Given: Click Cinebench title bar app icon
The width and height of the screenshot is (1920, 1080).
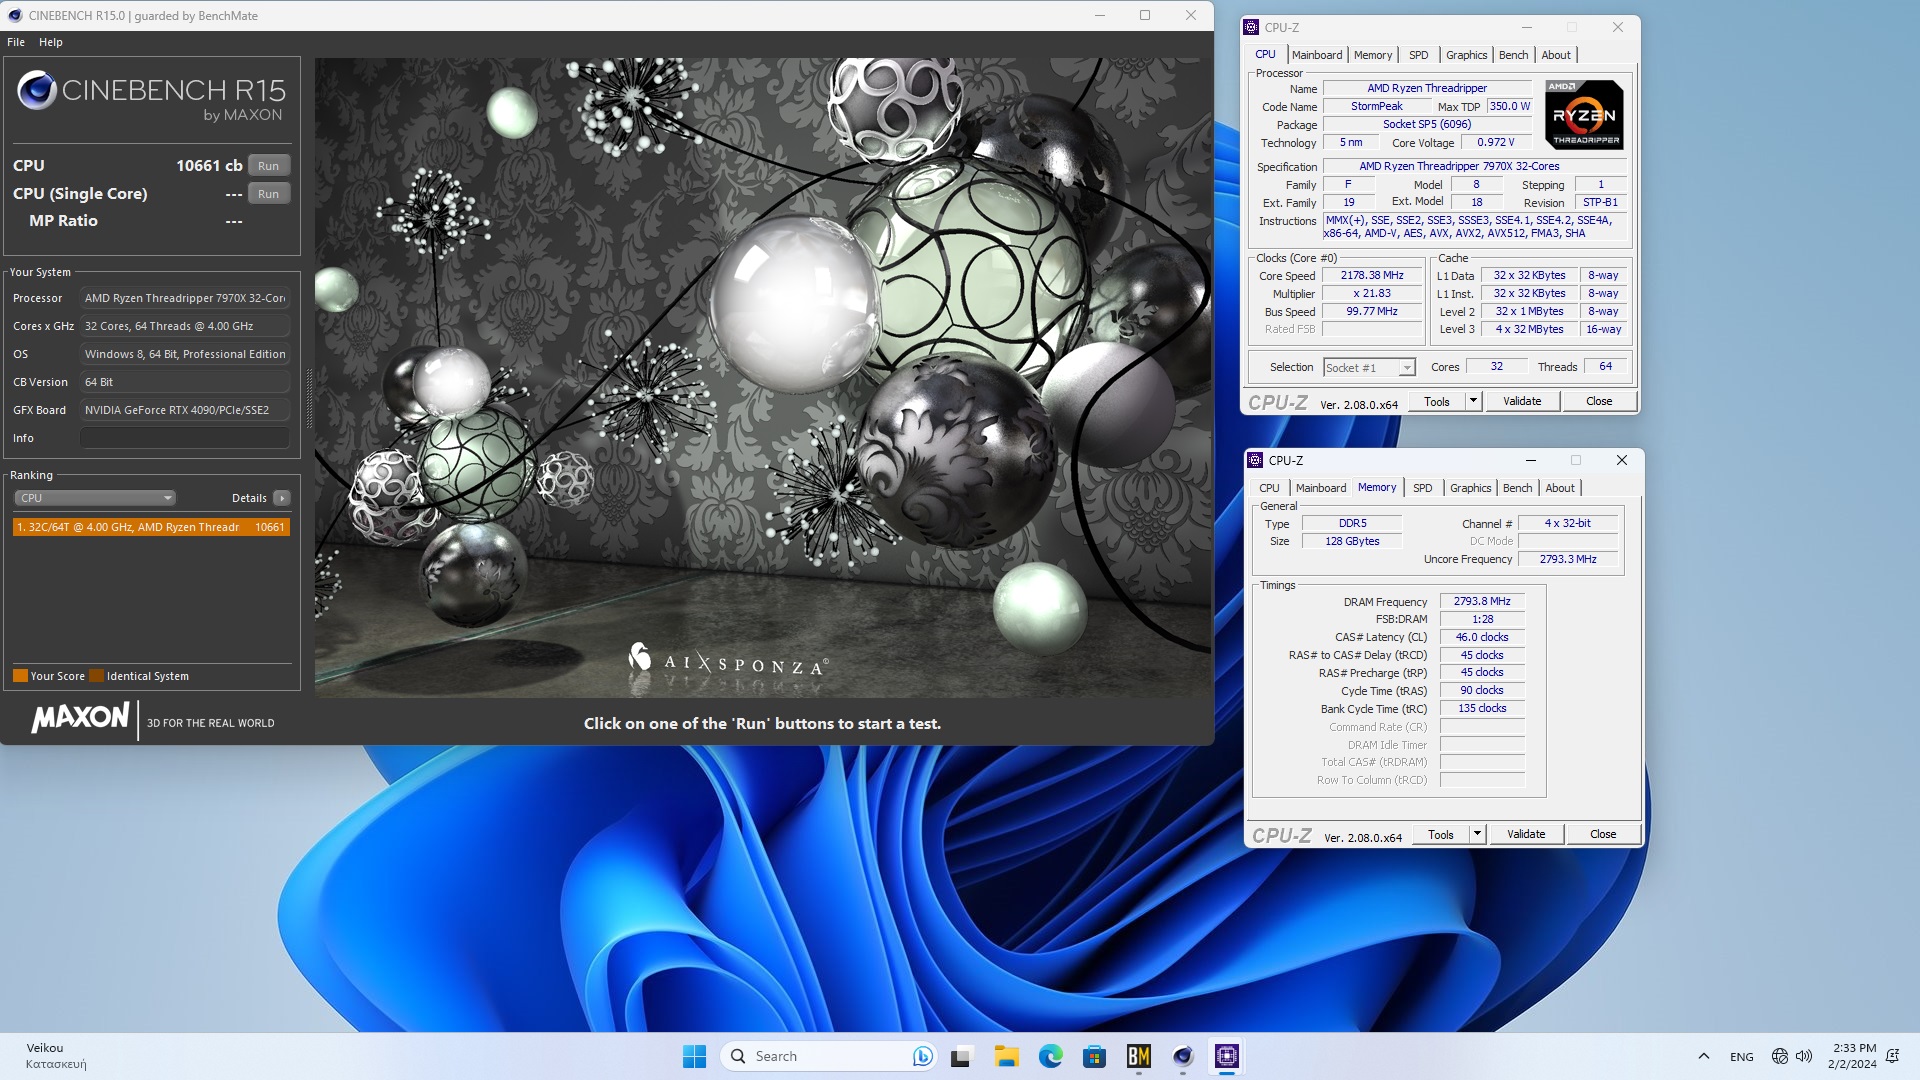Looking at the screenshot, I should tap(15, 16).
